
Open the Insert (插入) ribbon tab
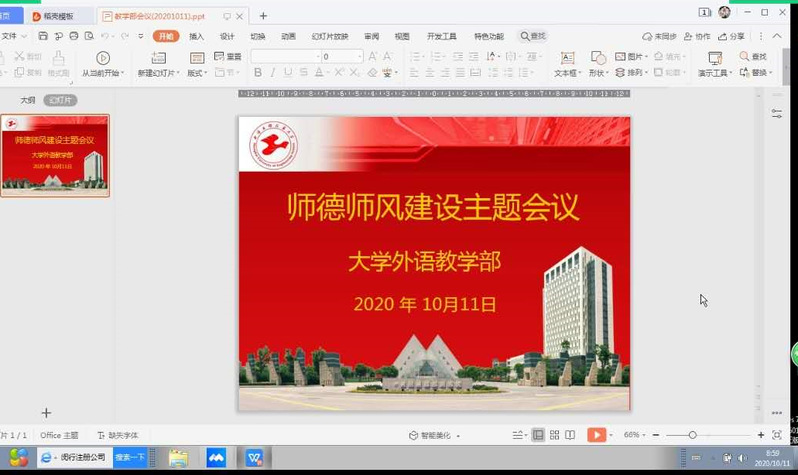(x=196, y=36)
